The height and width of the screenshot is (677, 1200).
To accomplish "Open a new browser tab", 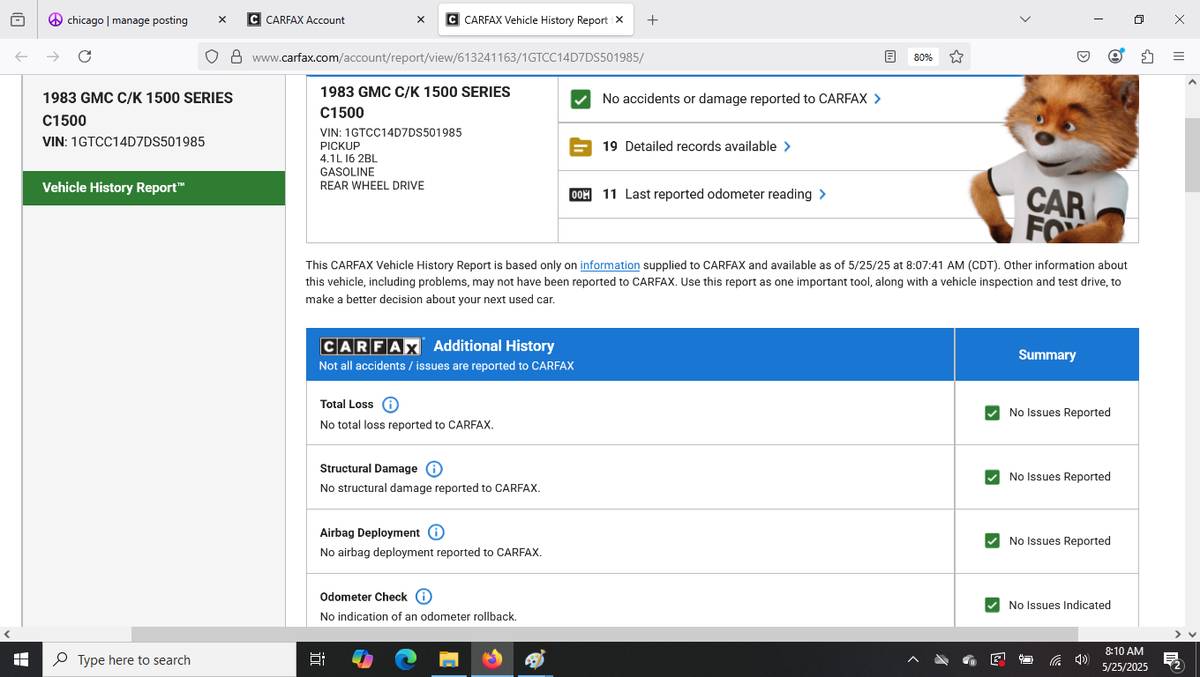I will [x=652, y=20].
